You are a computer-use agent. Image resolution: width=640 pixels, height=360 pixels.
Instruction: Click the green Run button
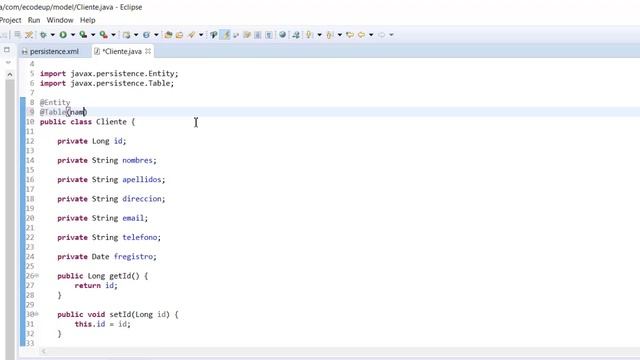point(63,35)
